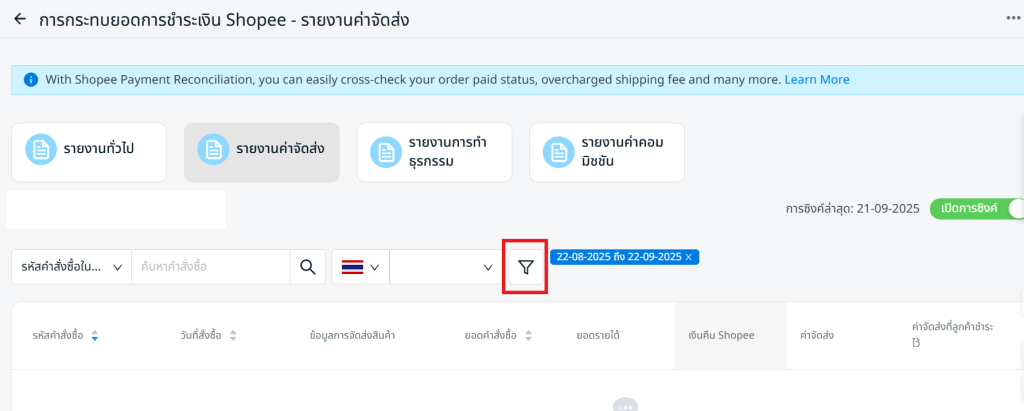The height and width of the screenshot is (411, 1024).
Task: Sort by order total column arrows
Action: click(x=528, y=336)
